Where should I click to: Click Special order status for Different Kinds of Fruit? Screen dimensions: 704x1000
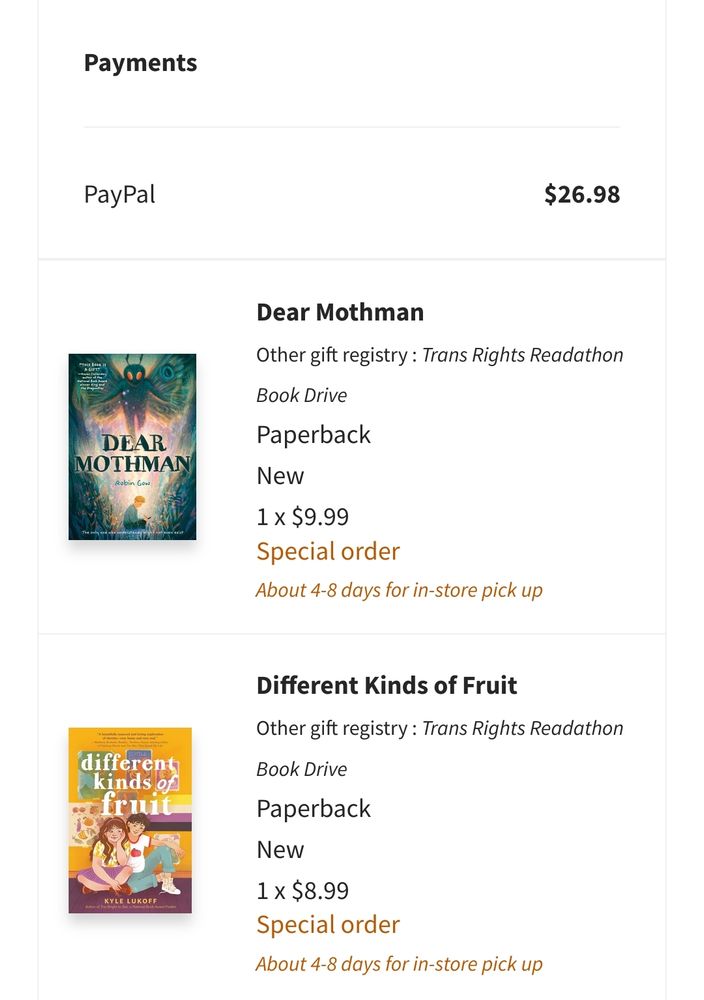click(328, 925)
